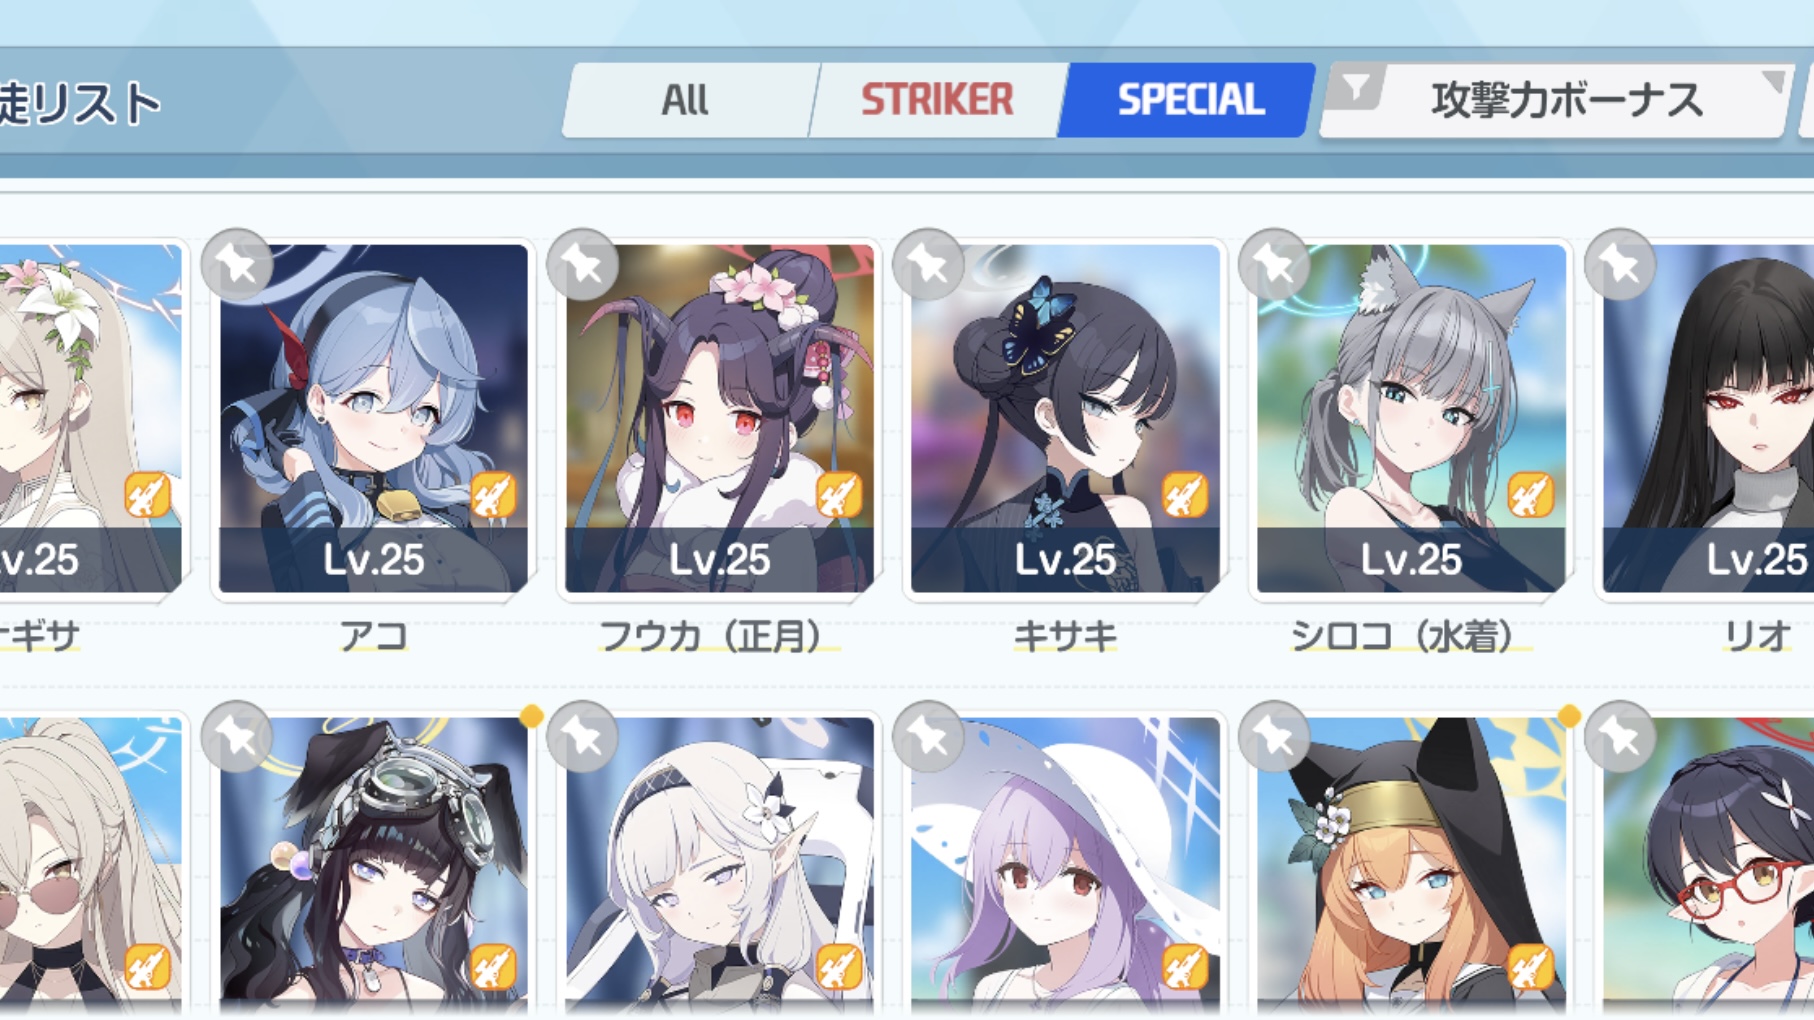The height and width of the screenshot is (1020, 1814).
Task: Open the 攻撃力ボーナス sort dropdown
Action: click(x=1566, y=100)
